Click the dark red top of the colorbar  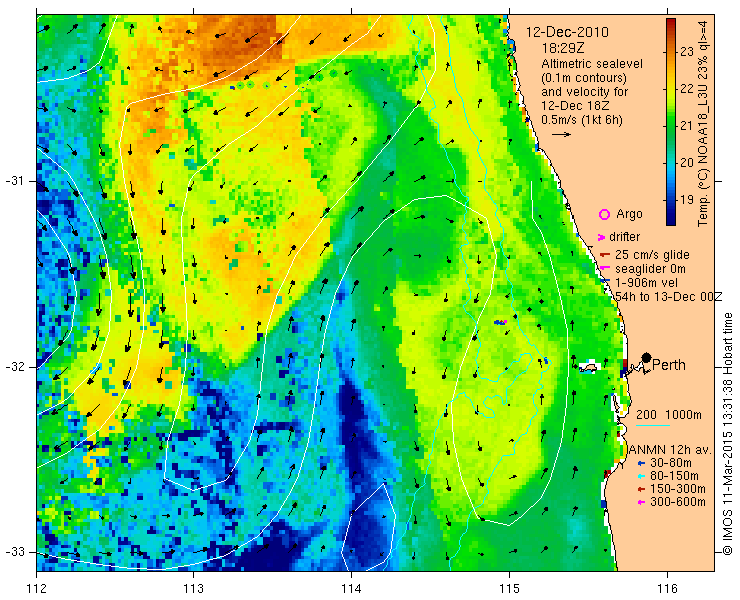point(671,24)
